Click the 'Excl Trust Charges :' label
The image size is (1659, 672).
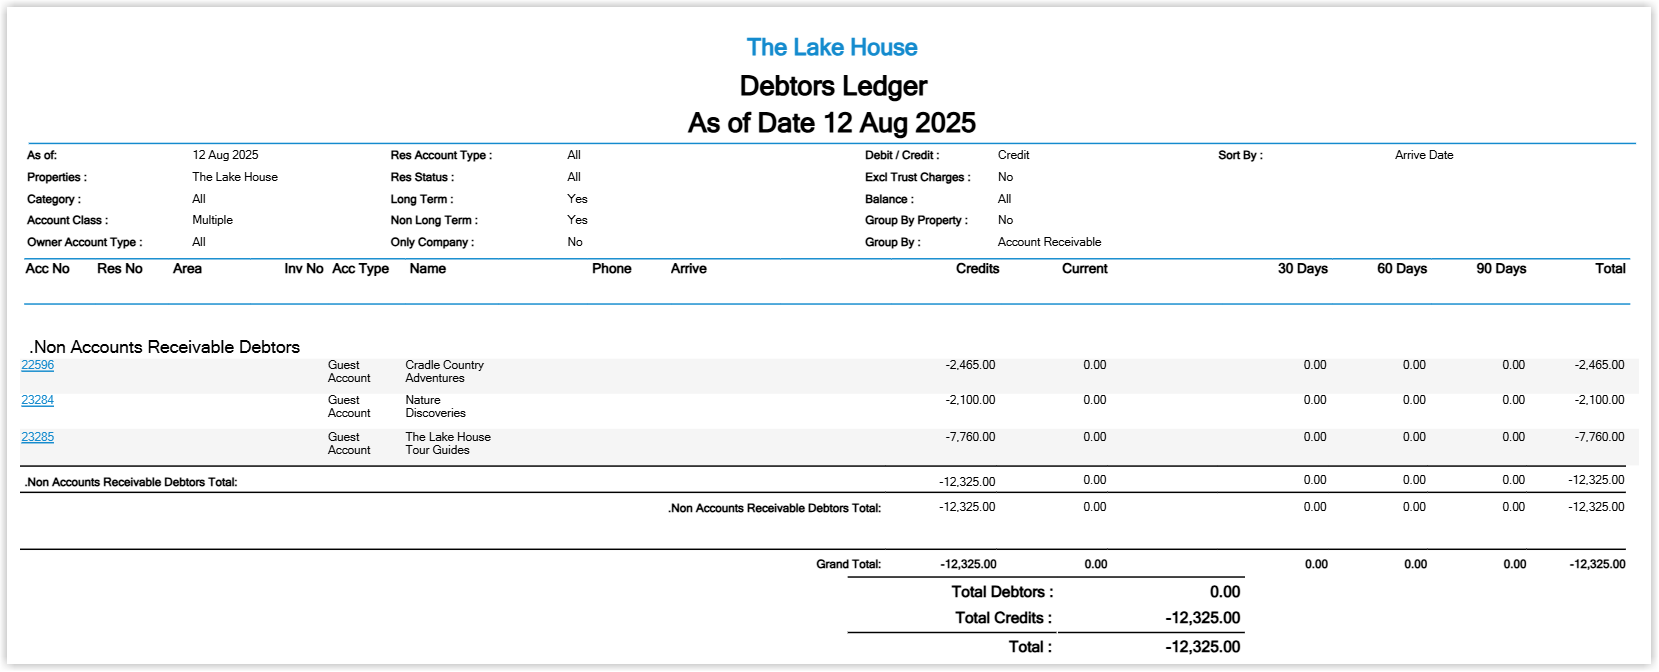918,177
